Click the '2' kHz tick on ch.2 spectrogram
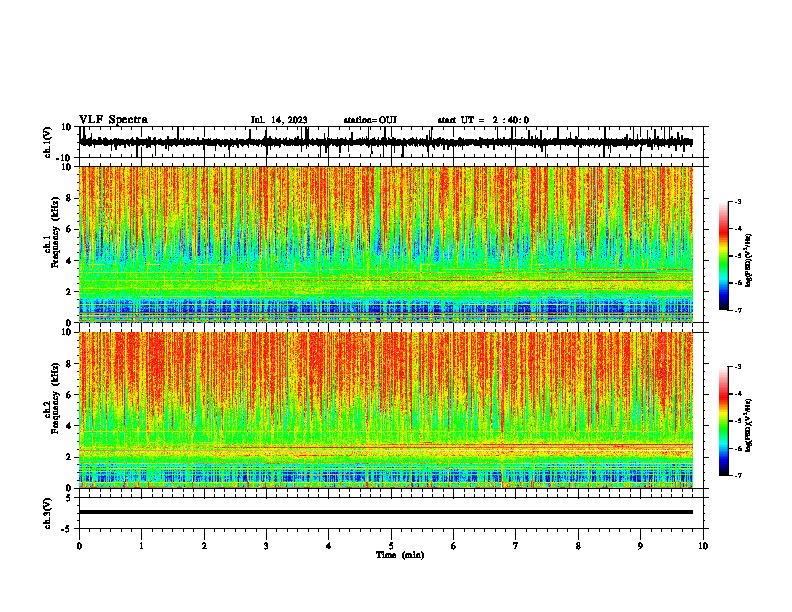Screen dimensions: 792x612 69,457
